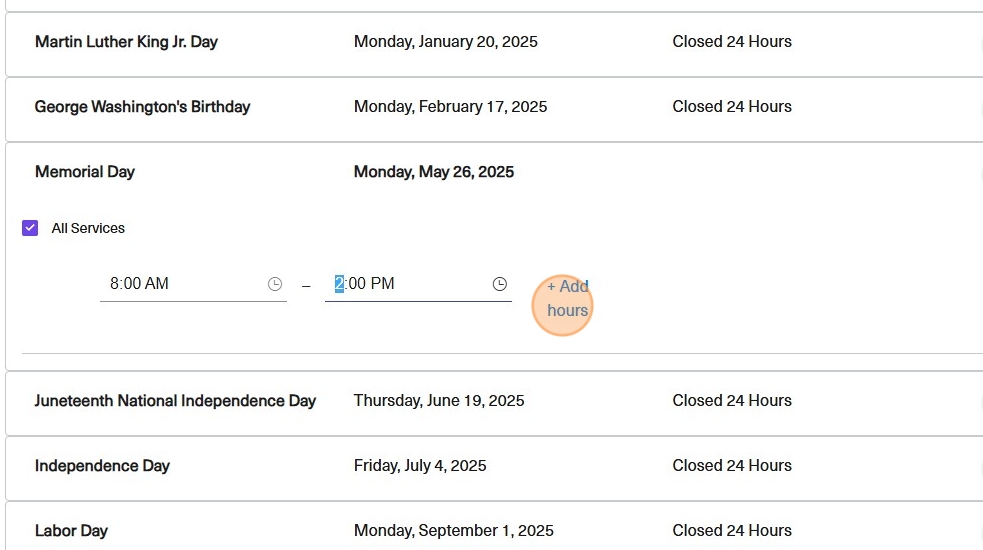Click the 8:00 AM start time field
This screenshot has width=983, height=550.
tap(180, 284)
